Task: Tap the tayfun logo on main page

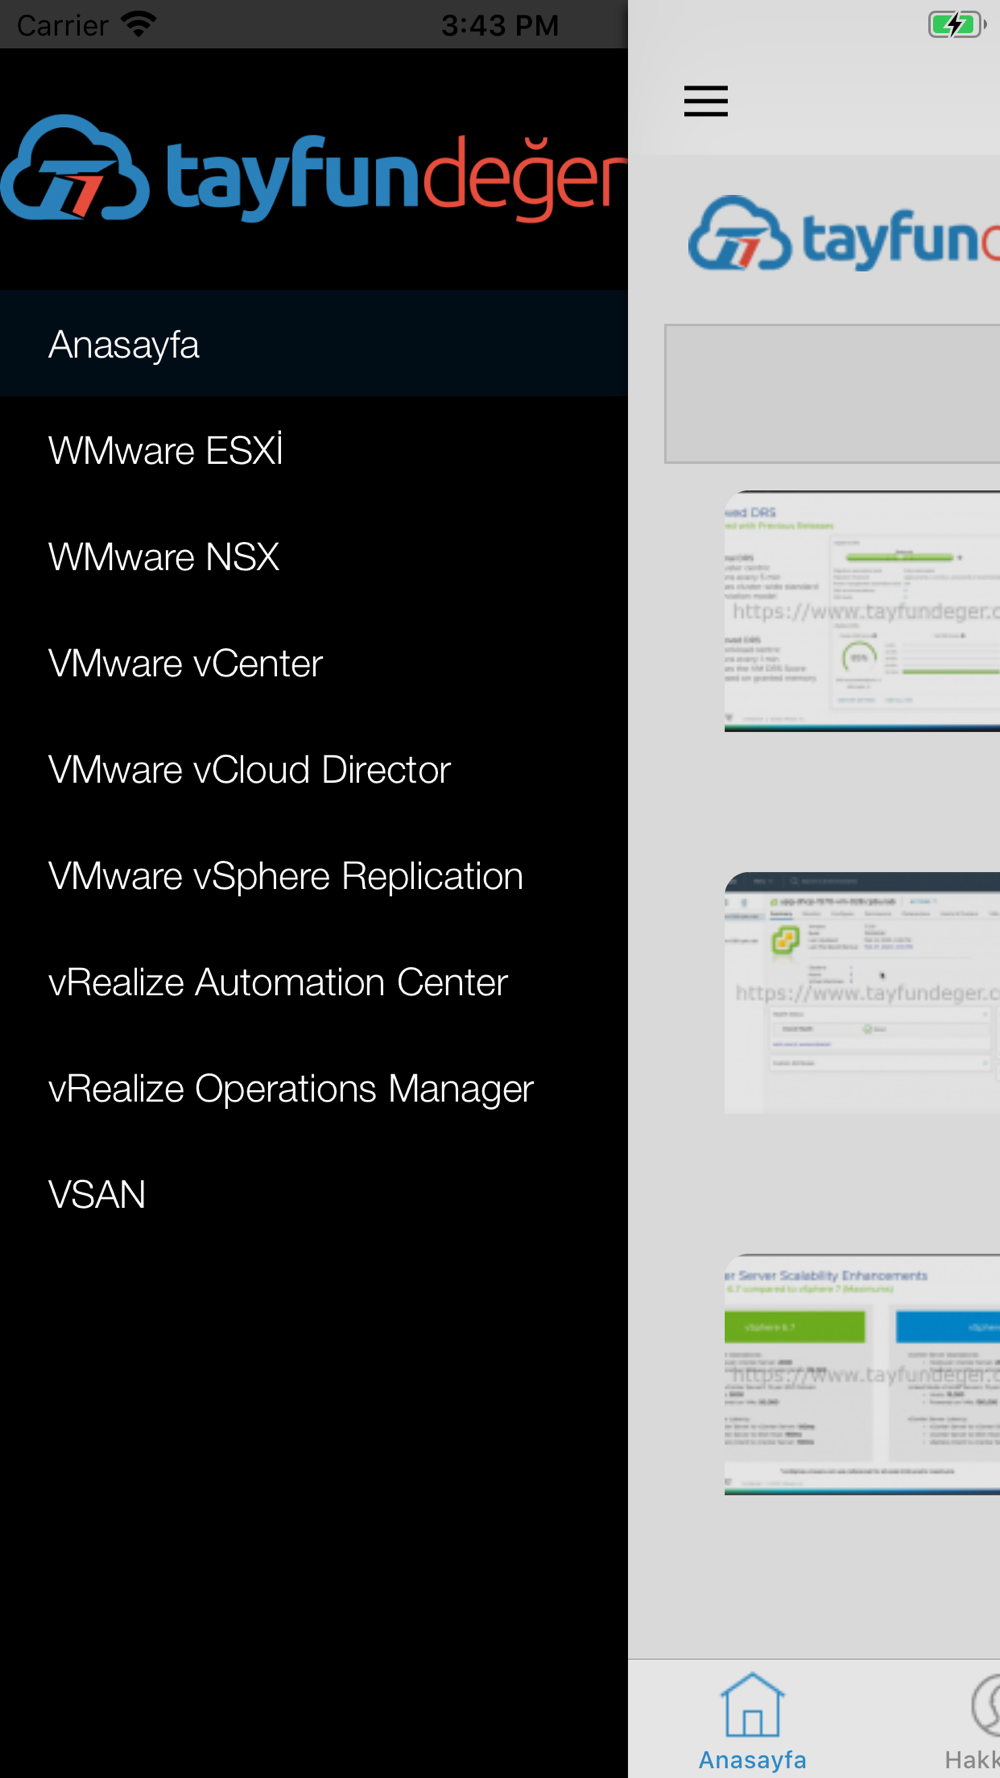Action: [844, 234]
